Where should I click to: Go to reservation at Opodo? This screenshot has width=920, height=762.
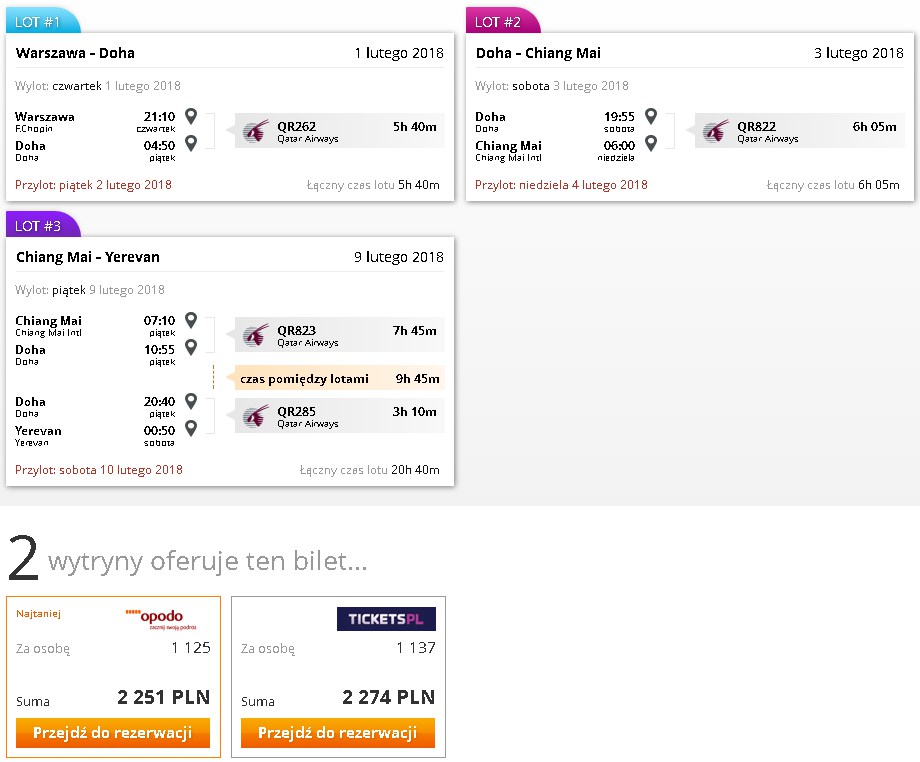tap(113, 733)
